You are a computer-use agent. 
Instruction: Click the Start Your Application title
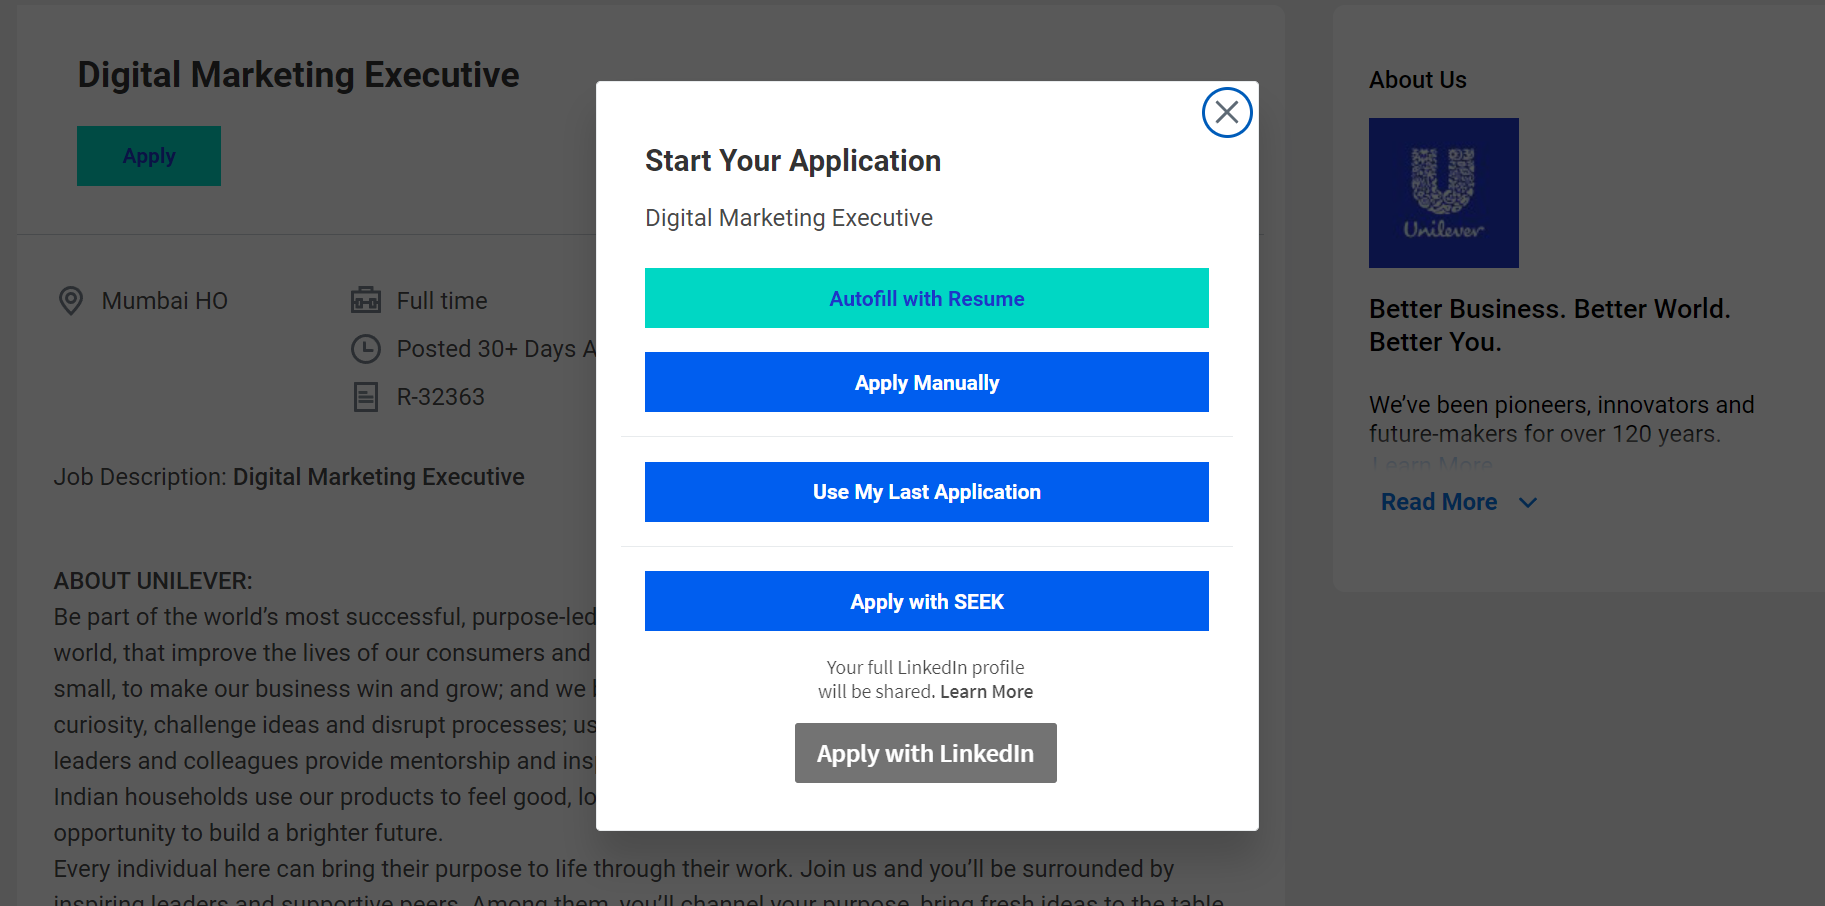[792, 161]
